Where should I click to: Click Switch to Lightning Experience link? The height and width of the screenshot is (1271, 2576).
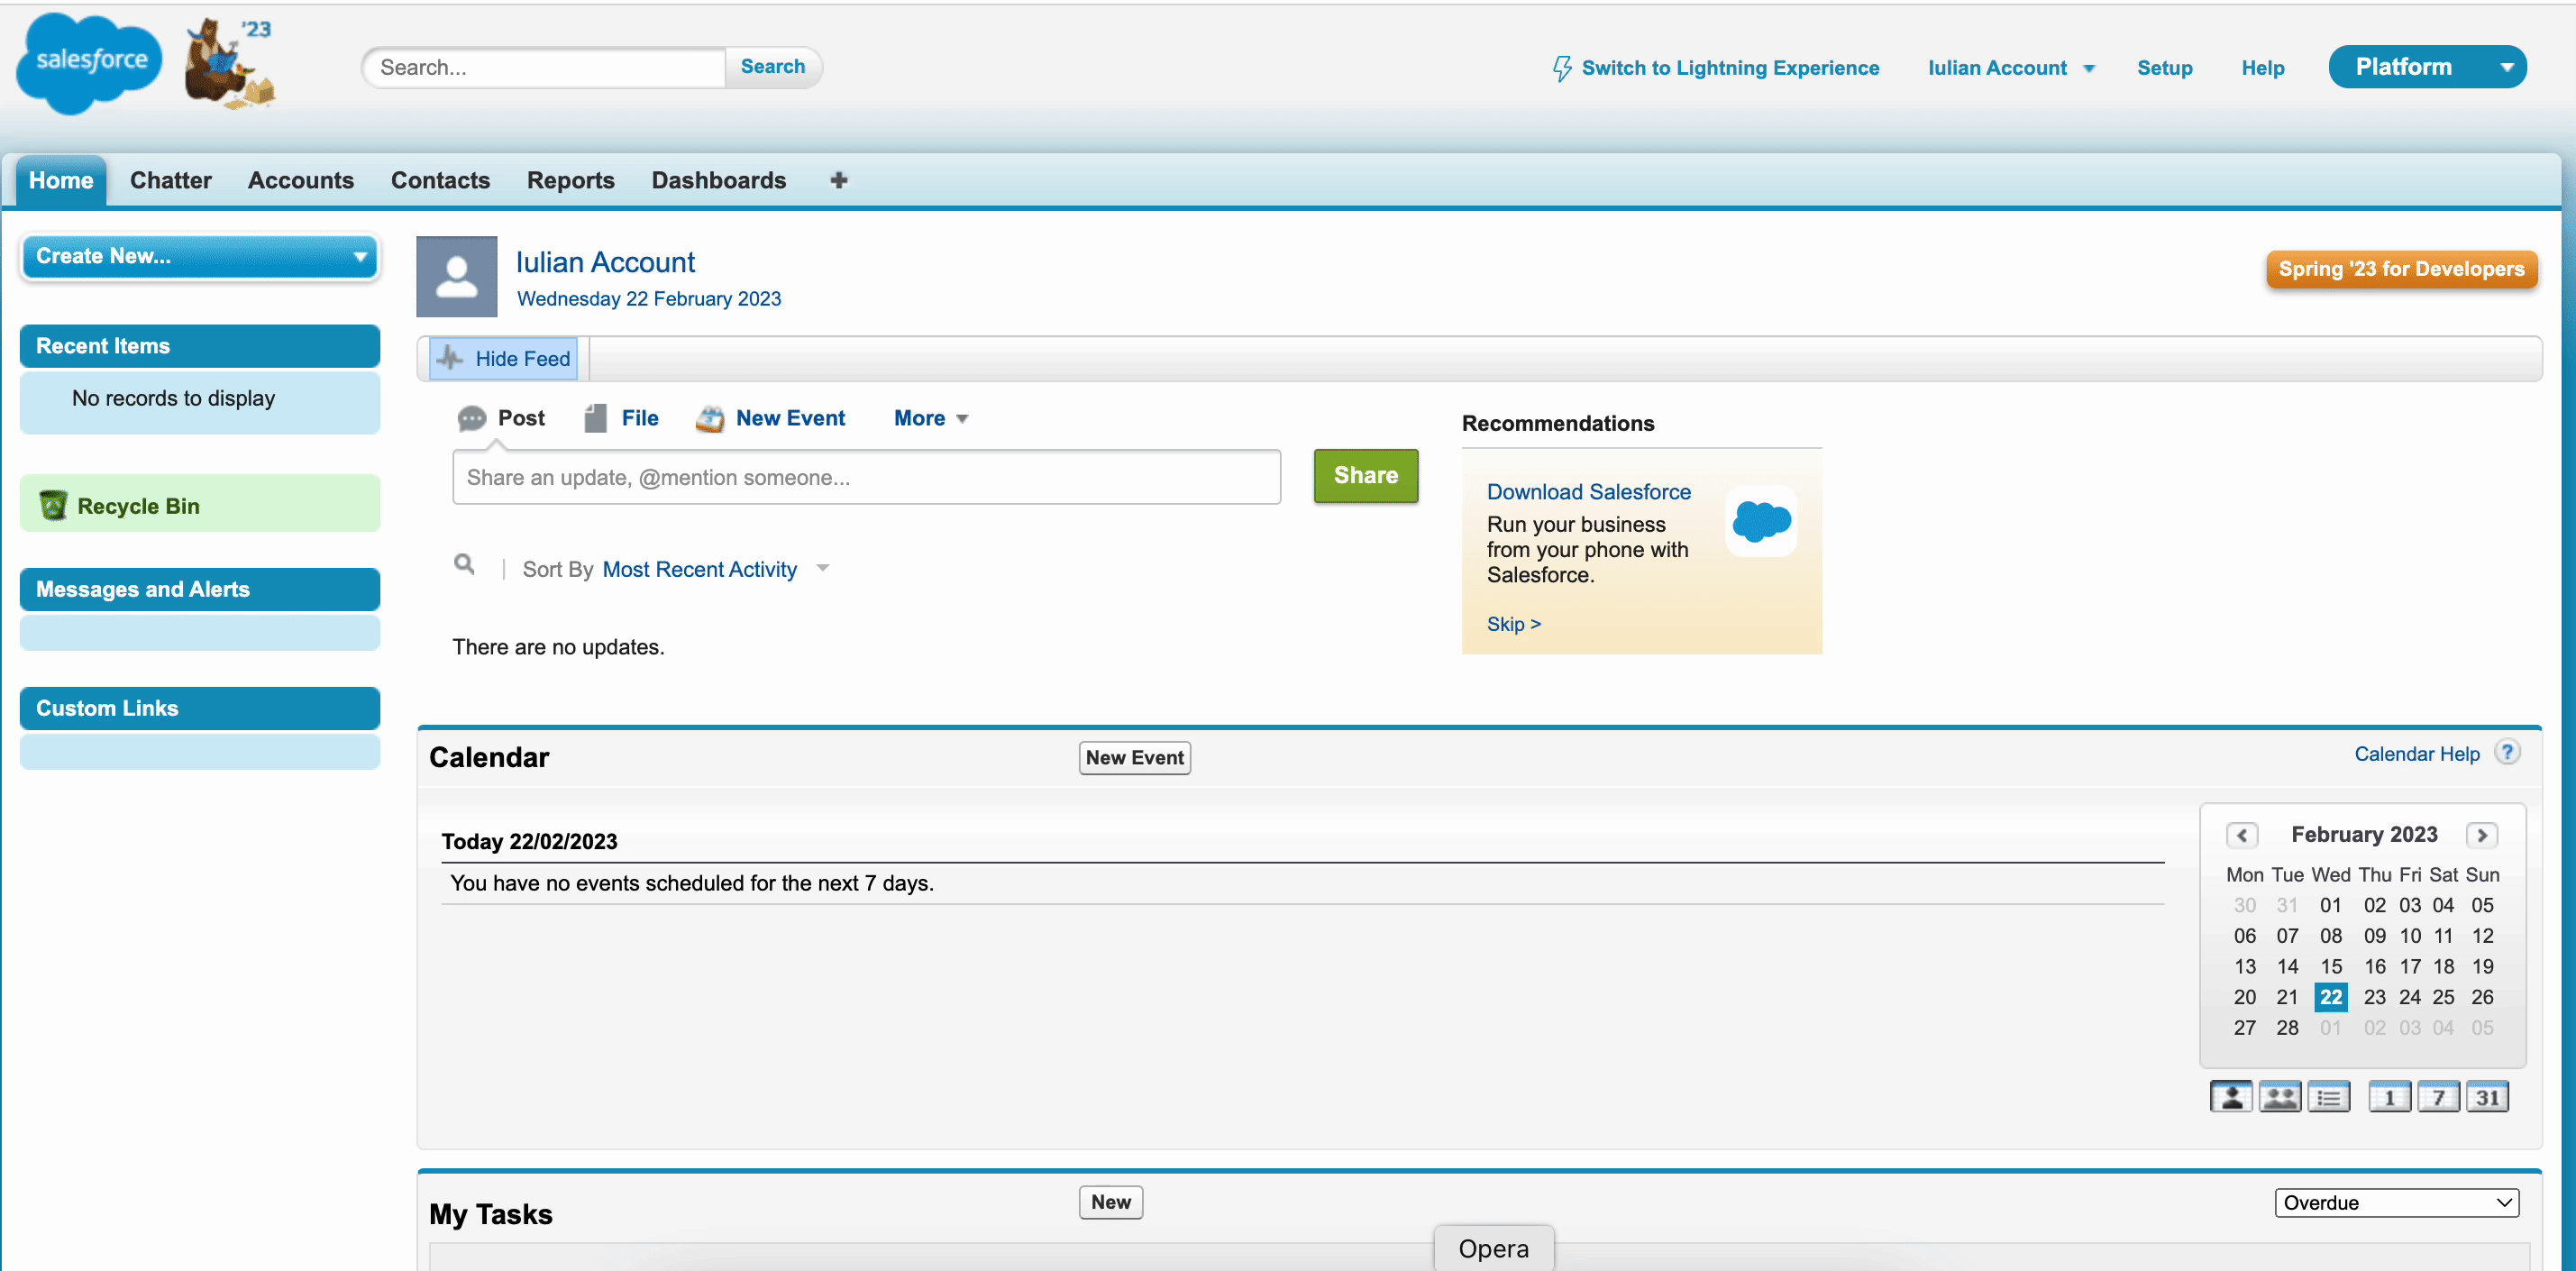pyautogui.click(x=1730, y=68)
